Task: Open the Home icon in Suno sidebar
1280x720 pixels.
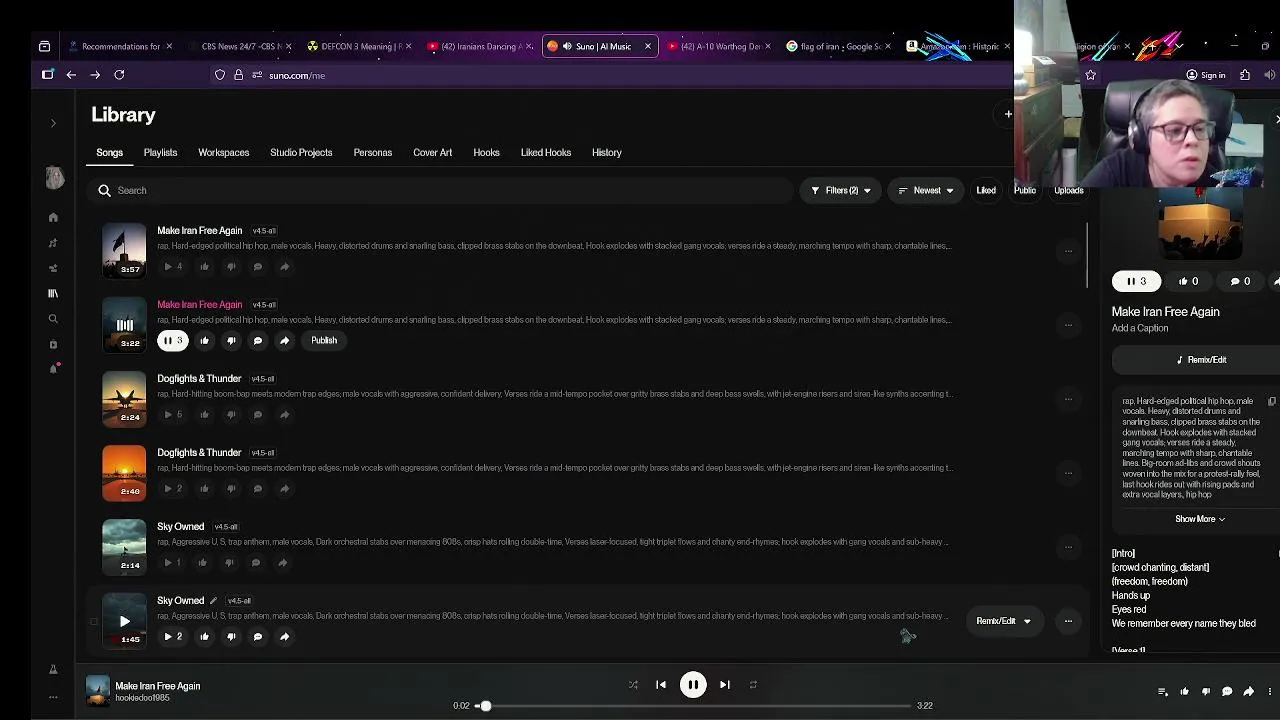Action: click(53, 217)
